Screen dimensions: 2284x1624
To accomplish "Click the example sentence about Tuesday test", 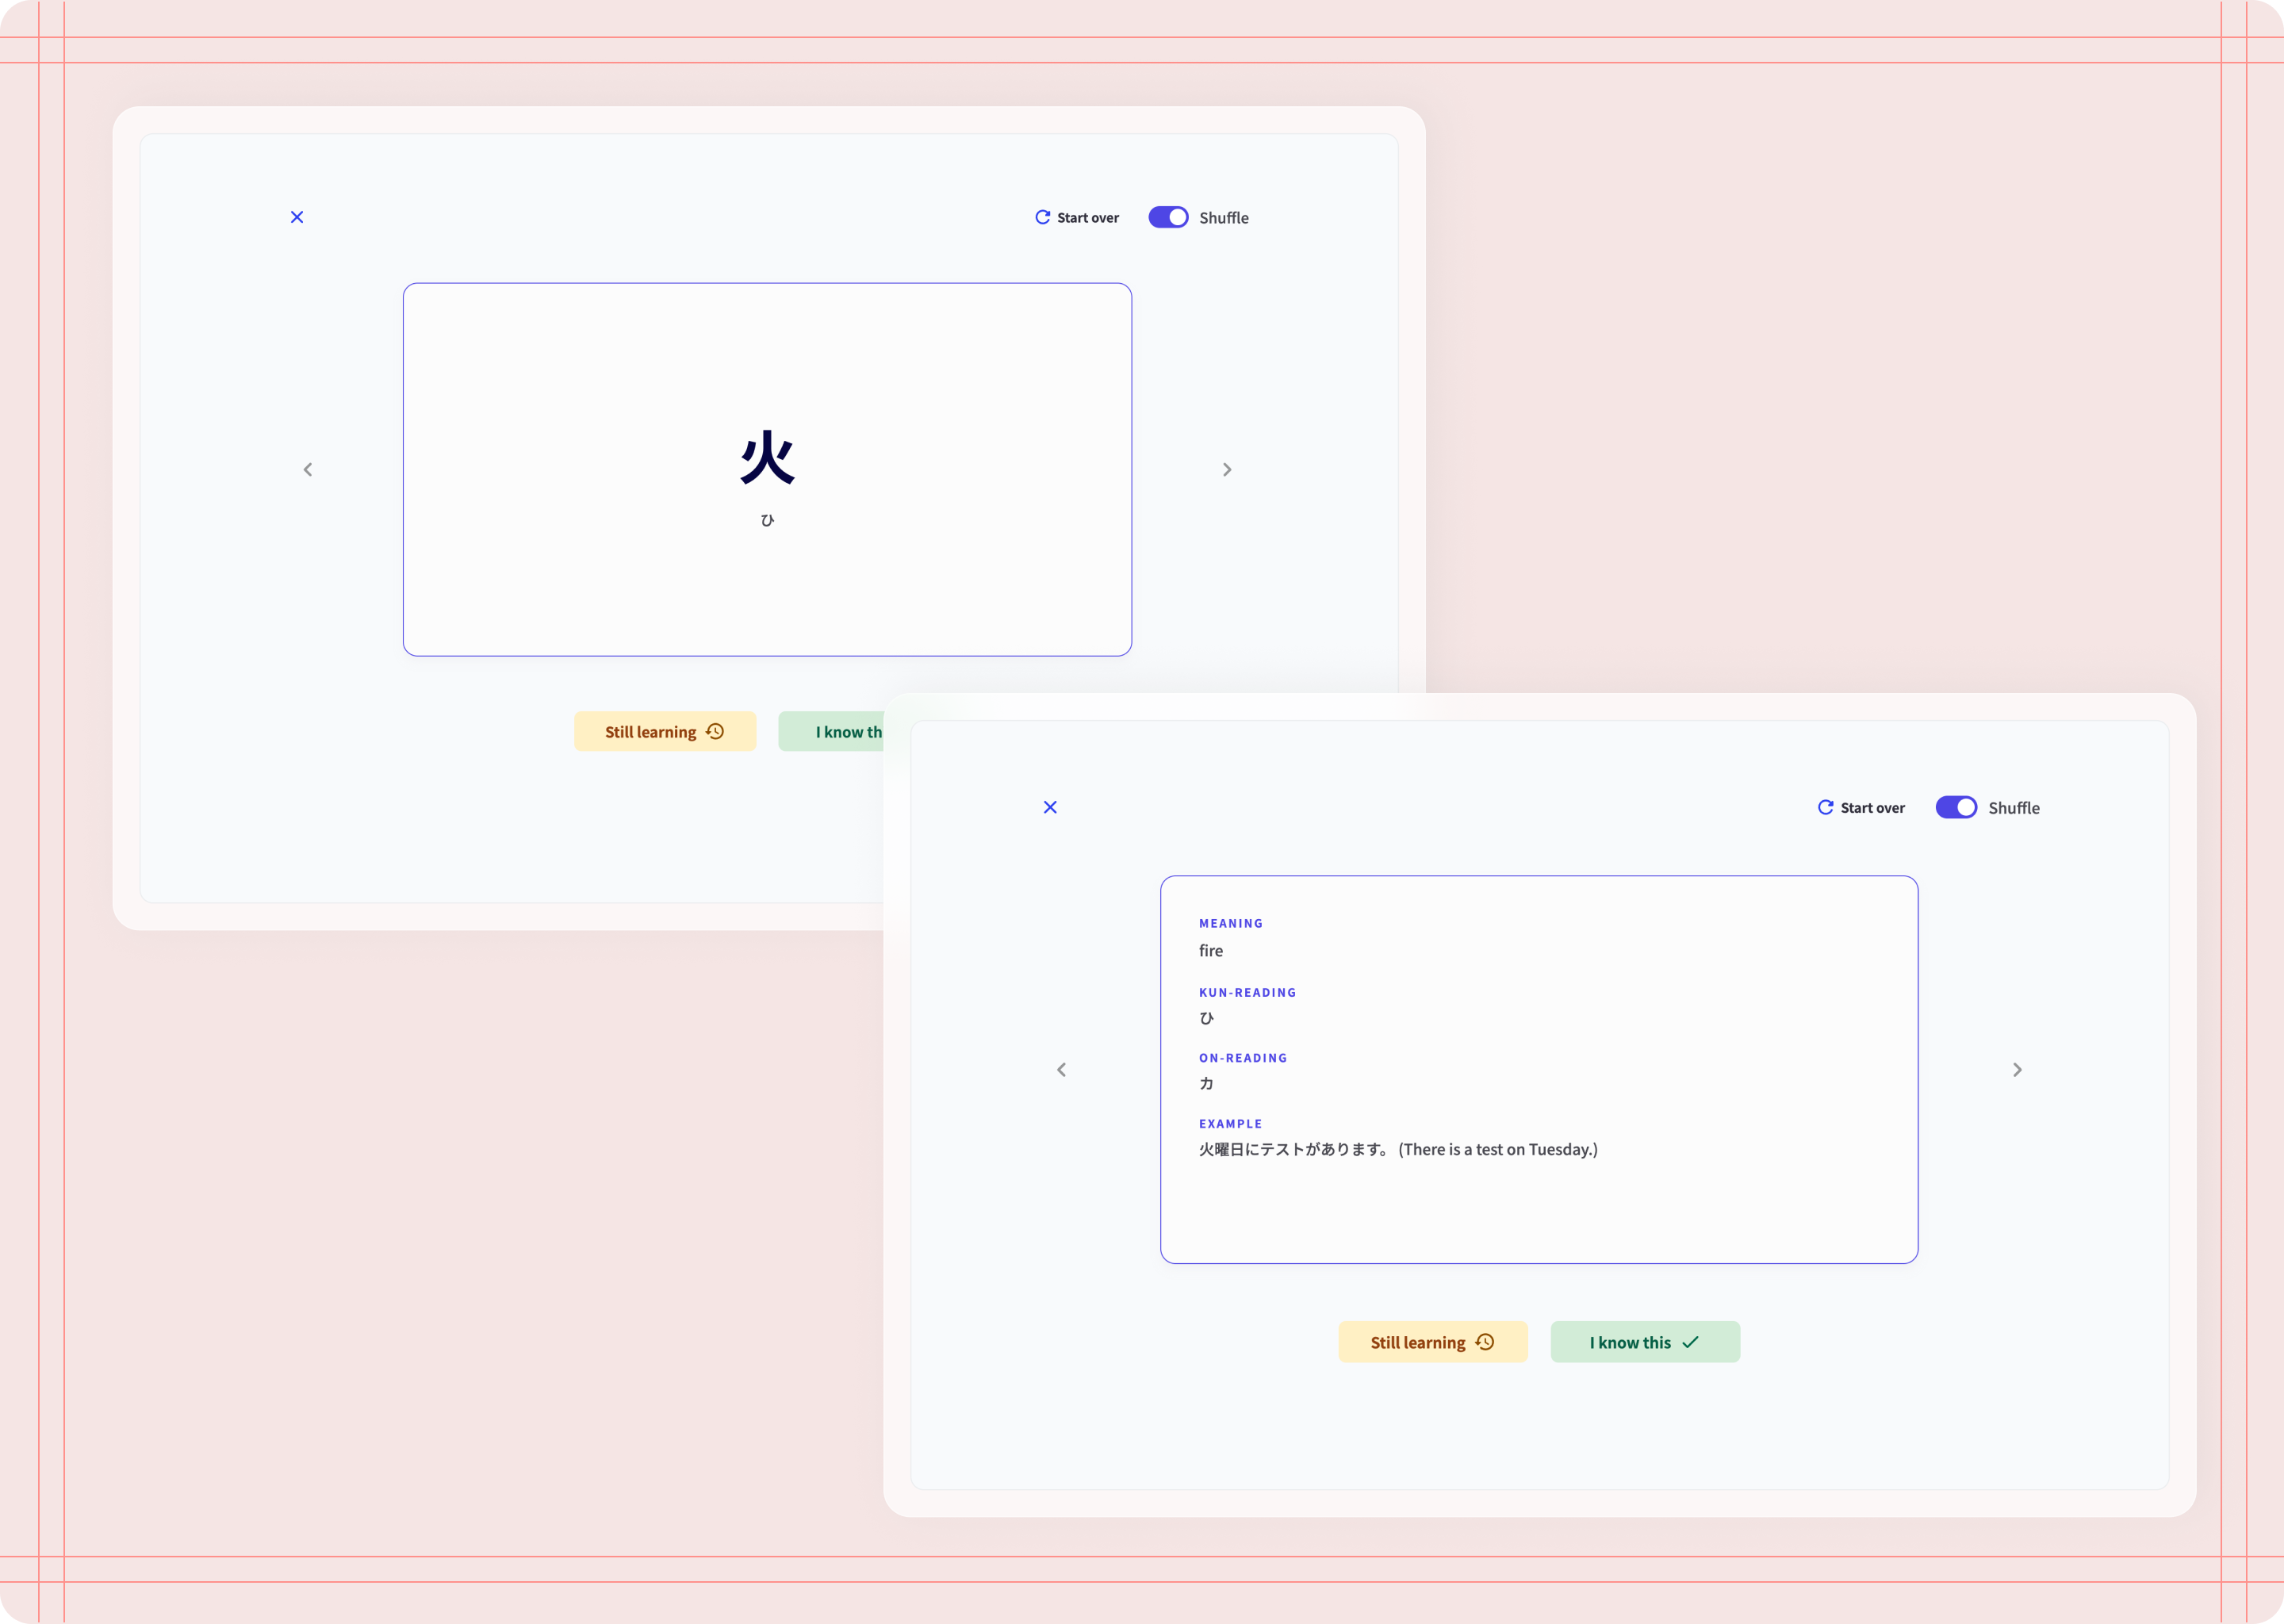I will point(1398,1150).
